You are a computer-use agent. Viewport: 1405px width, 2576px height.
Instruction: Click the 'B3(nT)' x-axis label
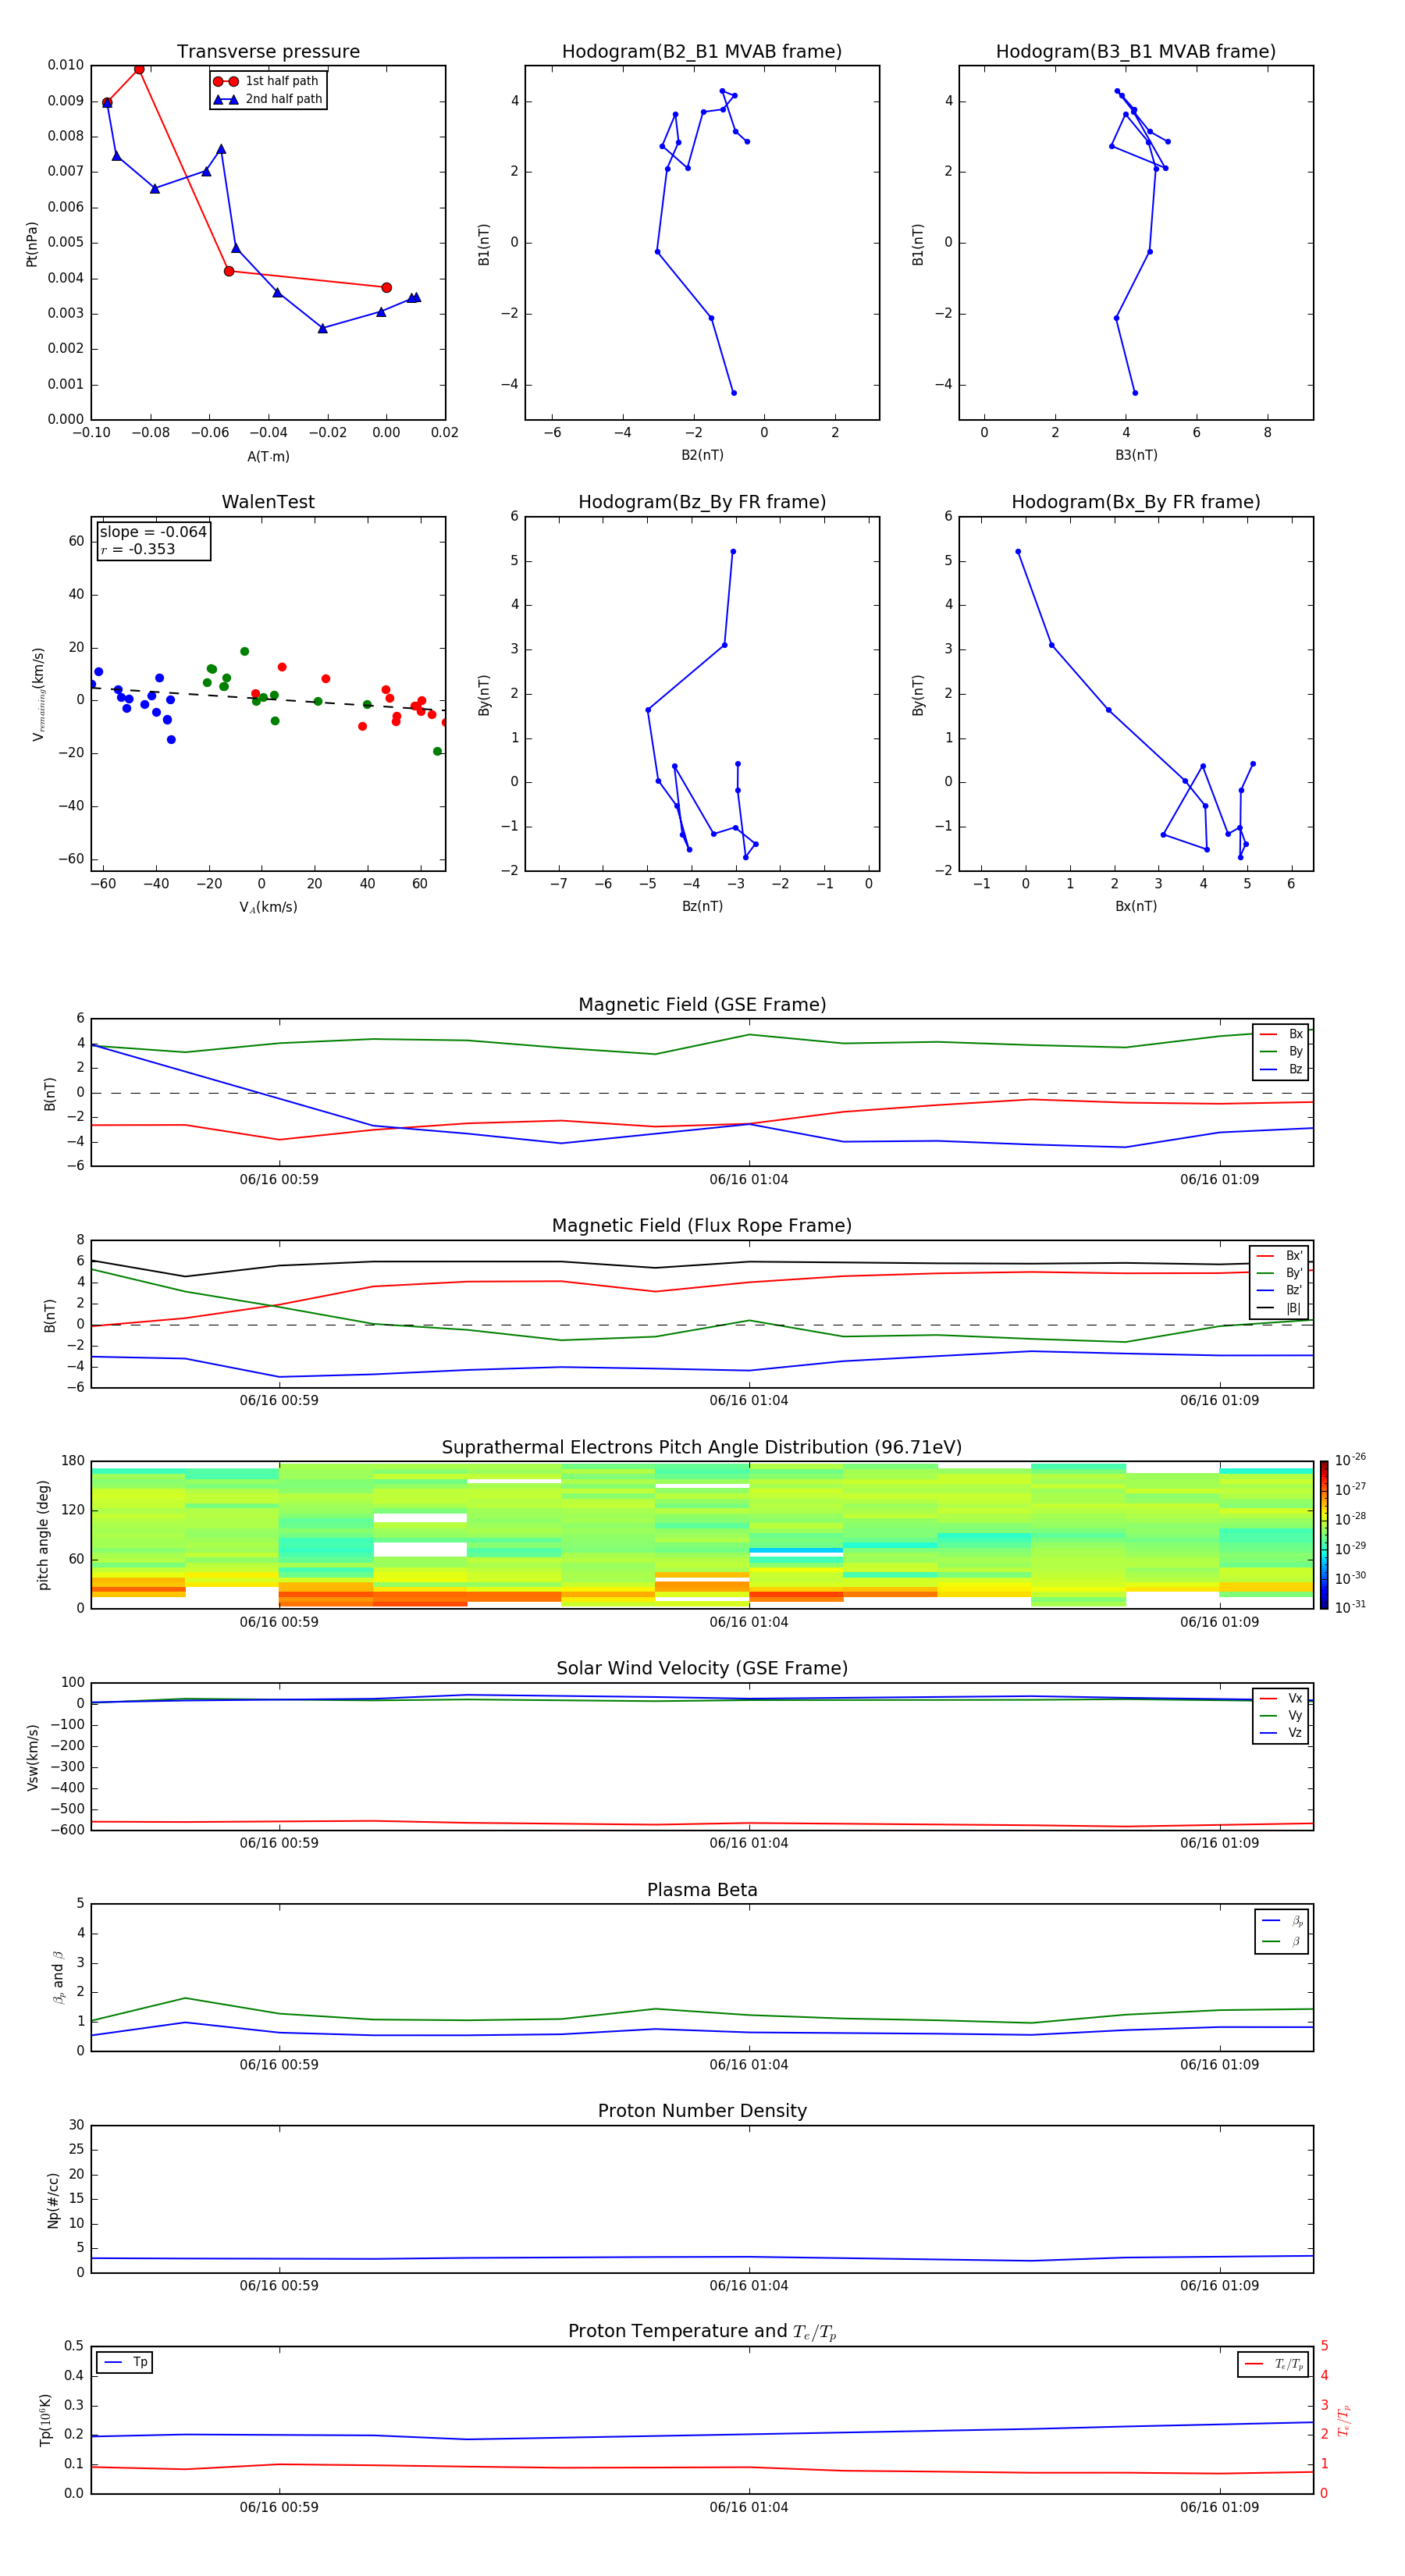click(1136, 455)
